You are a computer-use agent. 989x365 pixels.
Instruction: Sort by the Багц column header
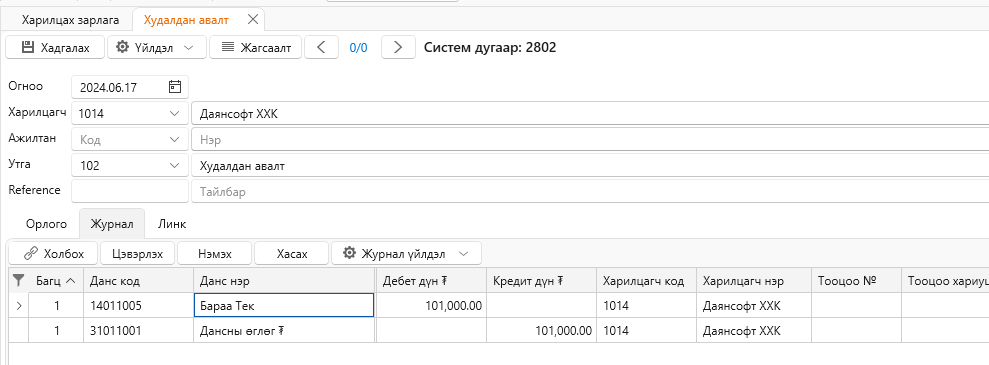(56, 280)
